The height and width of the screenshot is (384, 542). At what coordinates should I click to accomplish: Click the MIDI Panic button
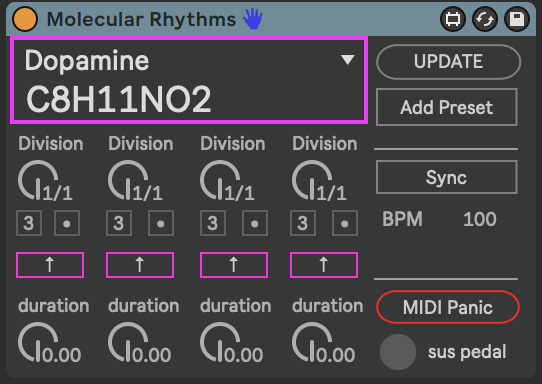[x=448, y=307]
